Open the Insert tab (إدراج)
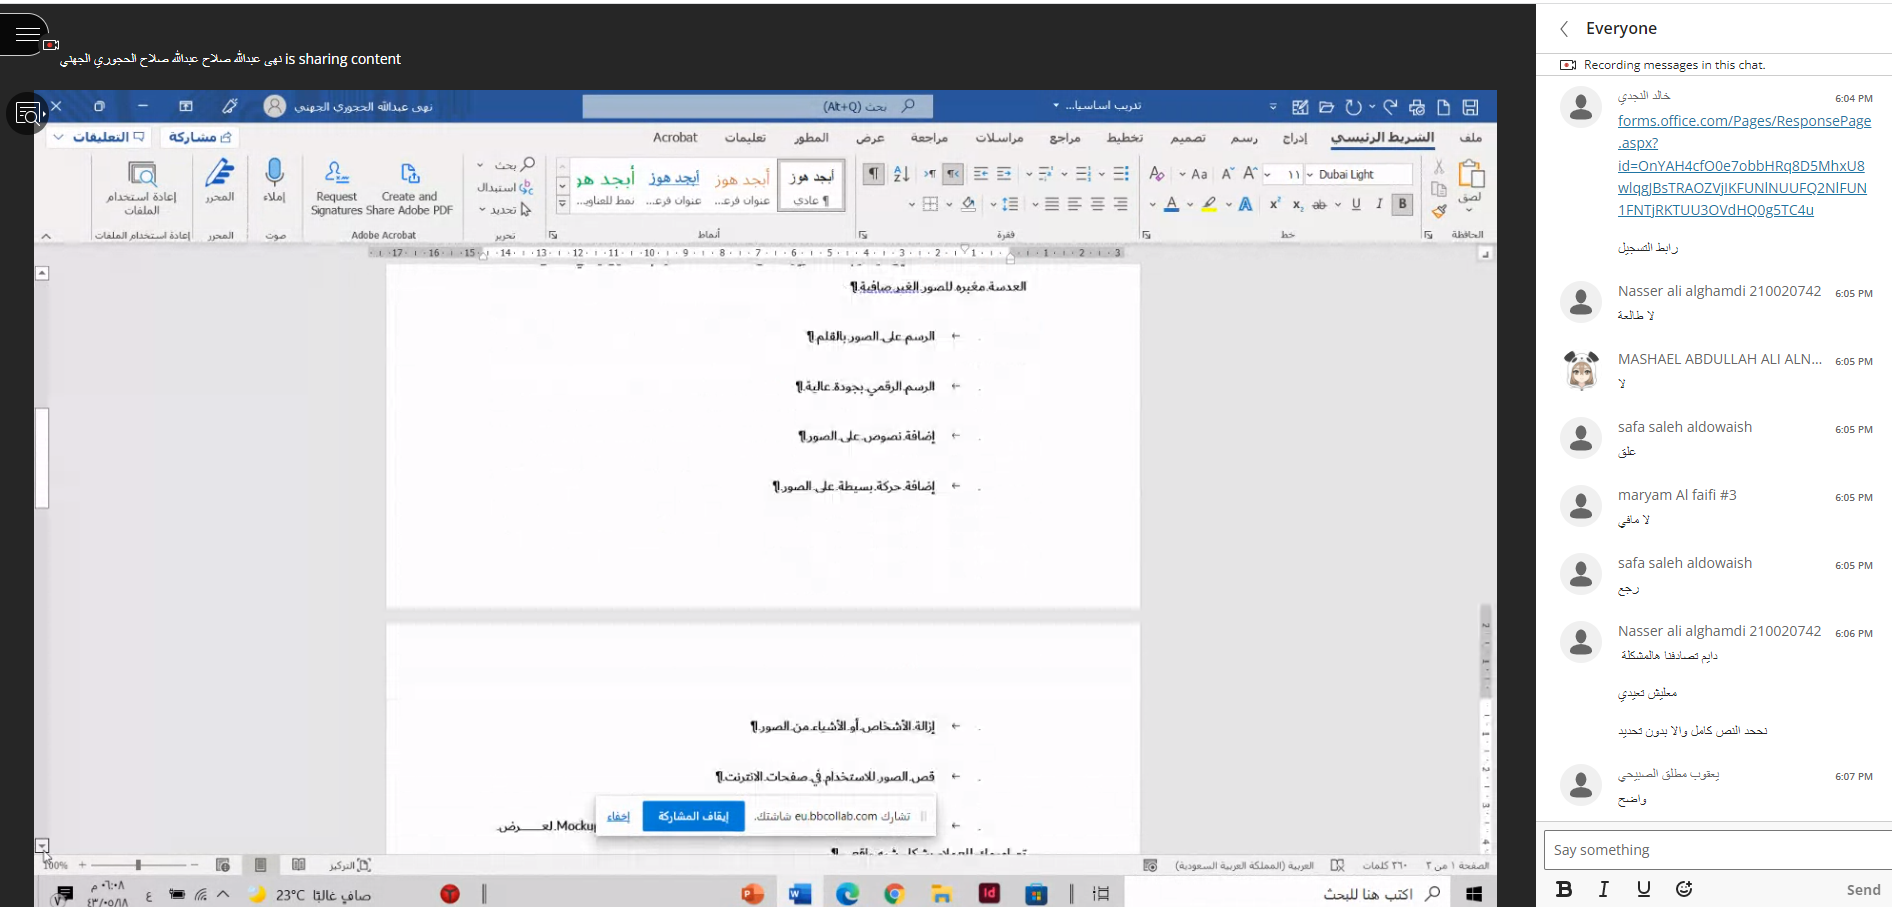This screenshot has height=907, width=1892. [x=1295, y=138]
